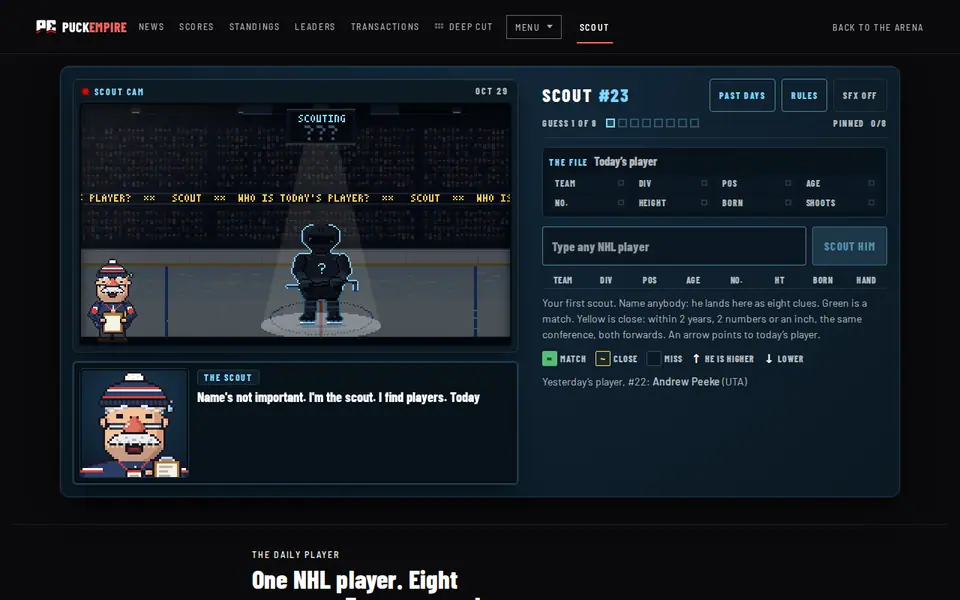This screenshot has width=960, height=600.
Task: Click the Scouting ??? scoreboard sign
Action: coord(321,126)
